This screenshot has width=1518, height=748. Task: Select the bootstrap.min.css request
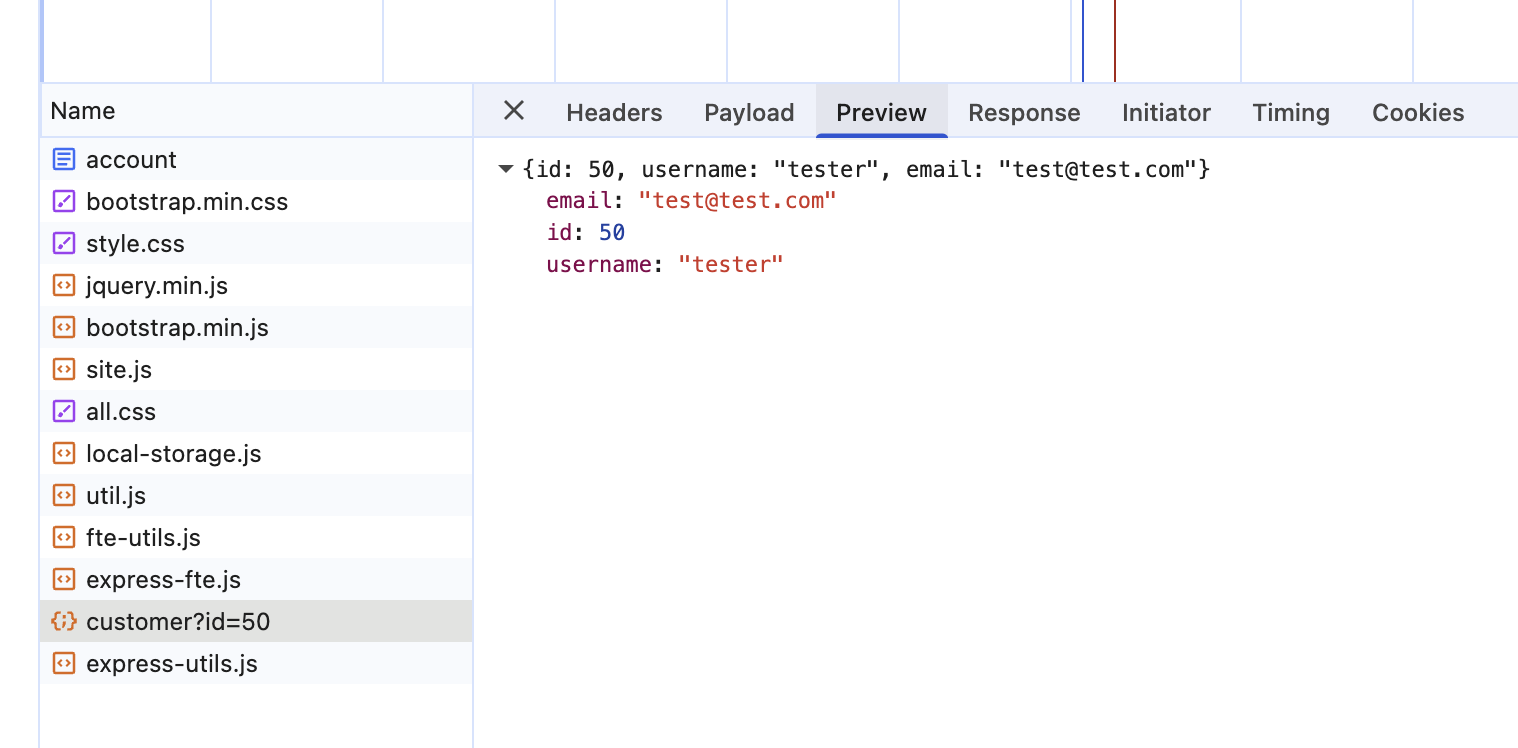point(256,201)
